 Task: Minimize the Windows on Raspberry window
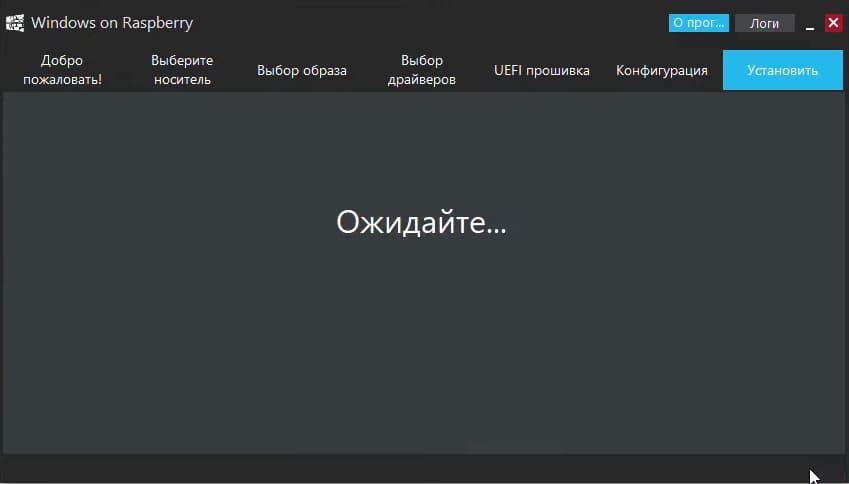[x=810, y=23]
